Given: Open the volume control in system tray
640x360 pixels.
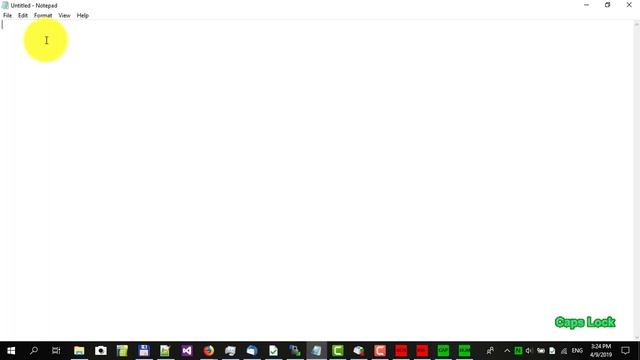Looking at the screenshot, I should (529, 351).
